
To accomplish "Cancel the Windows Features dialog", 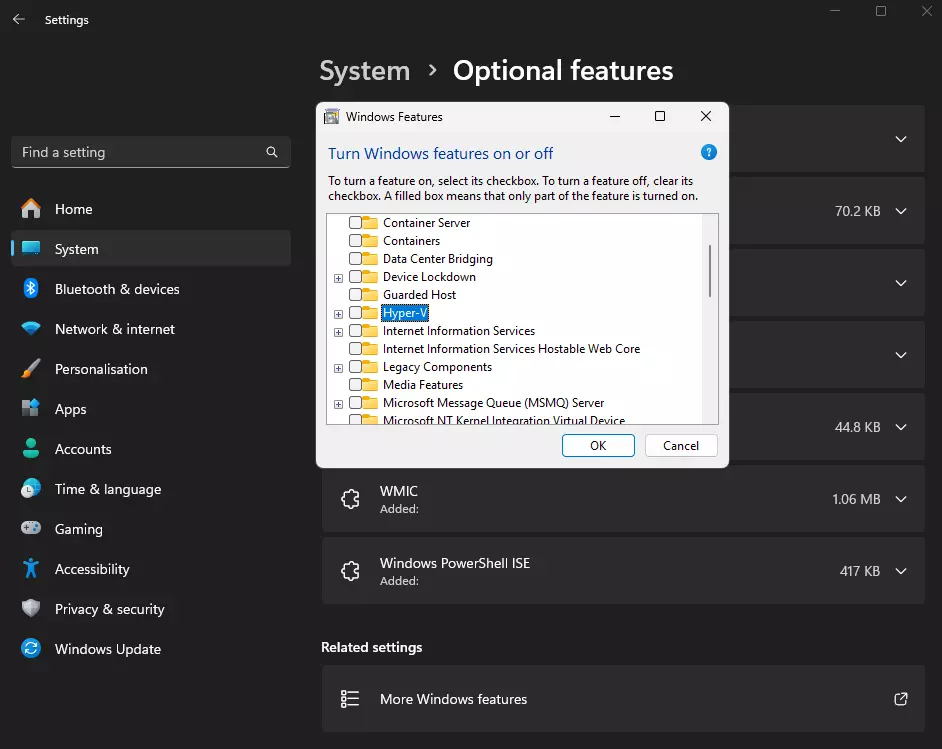I will point(681,445).
